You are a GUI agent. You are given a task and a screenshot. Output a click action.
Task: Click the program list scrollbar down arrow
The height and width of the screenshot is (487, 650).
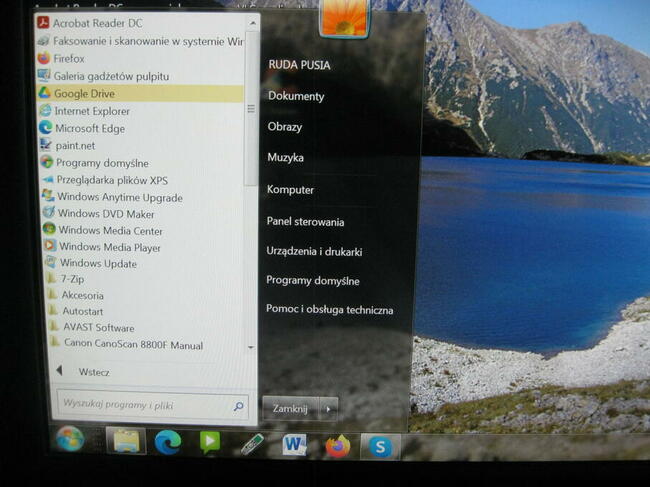point(251,347)
